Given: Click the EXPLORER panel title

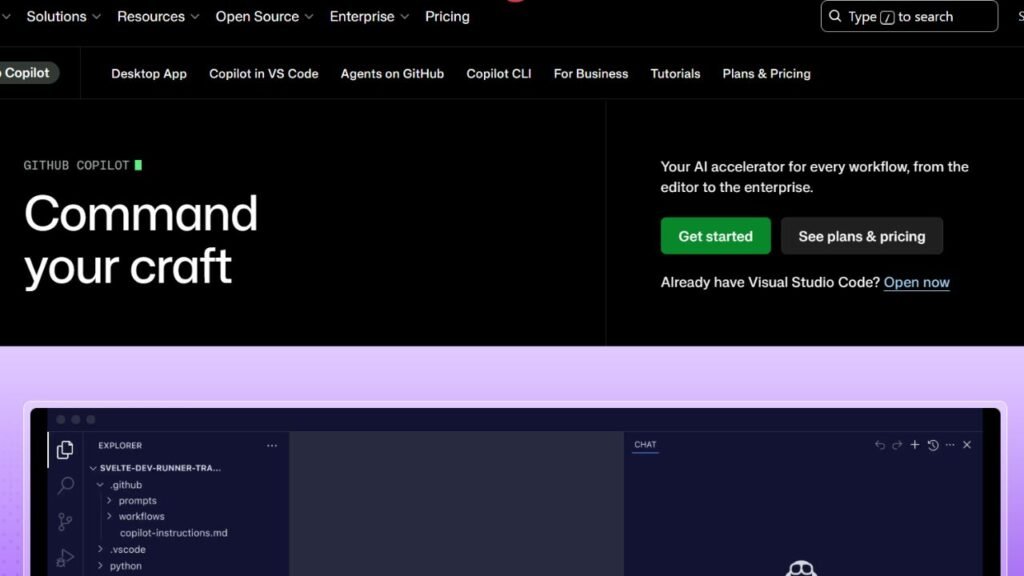Looking at the screenshot, I should tap(120, 445).
